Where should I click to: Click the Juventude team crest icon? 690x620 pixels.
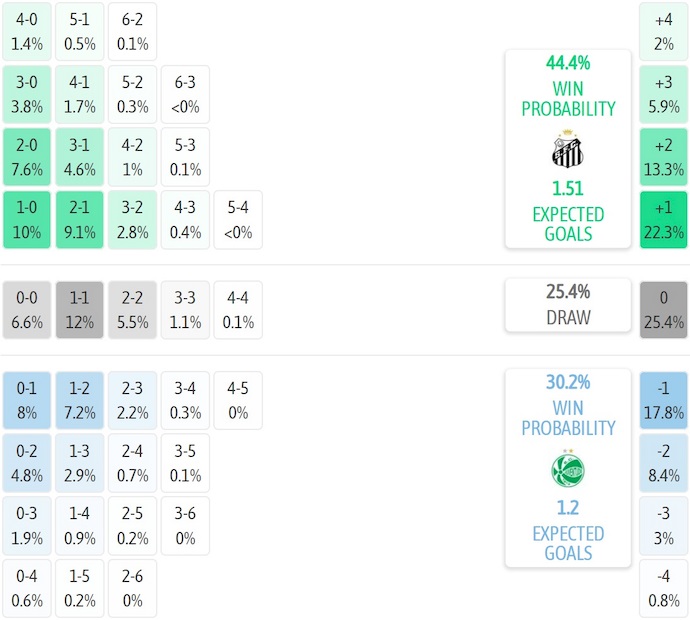click(x=567, y=469)
